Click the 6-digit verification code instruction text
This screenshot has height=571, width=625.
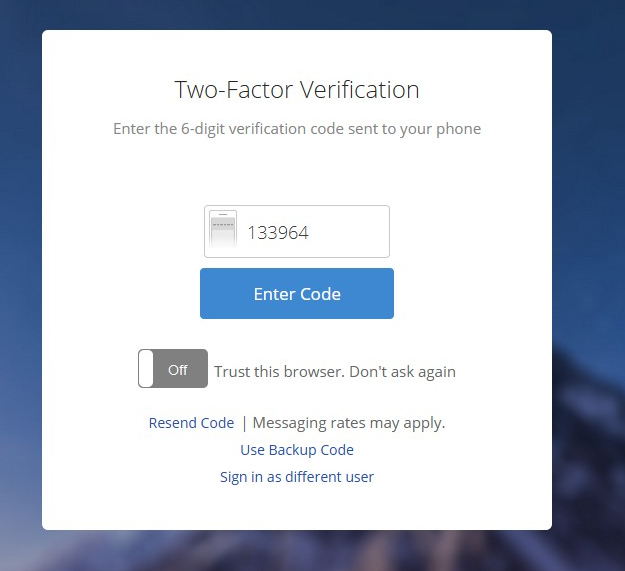click(x=297, y=129)
